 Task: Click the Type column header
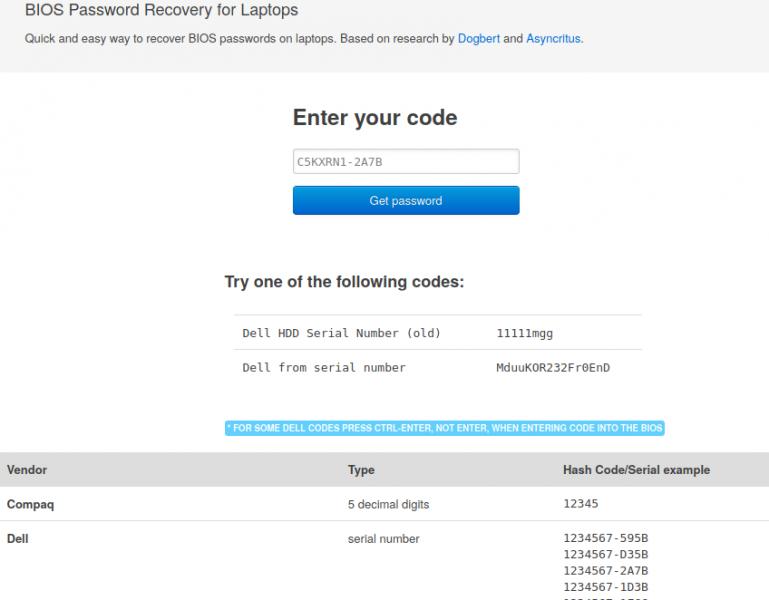(361, 470)
